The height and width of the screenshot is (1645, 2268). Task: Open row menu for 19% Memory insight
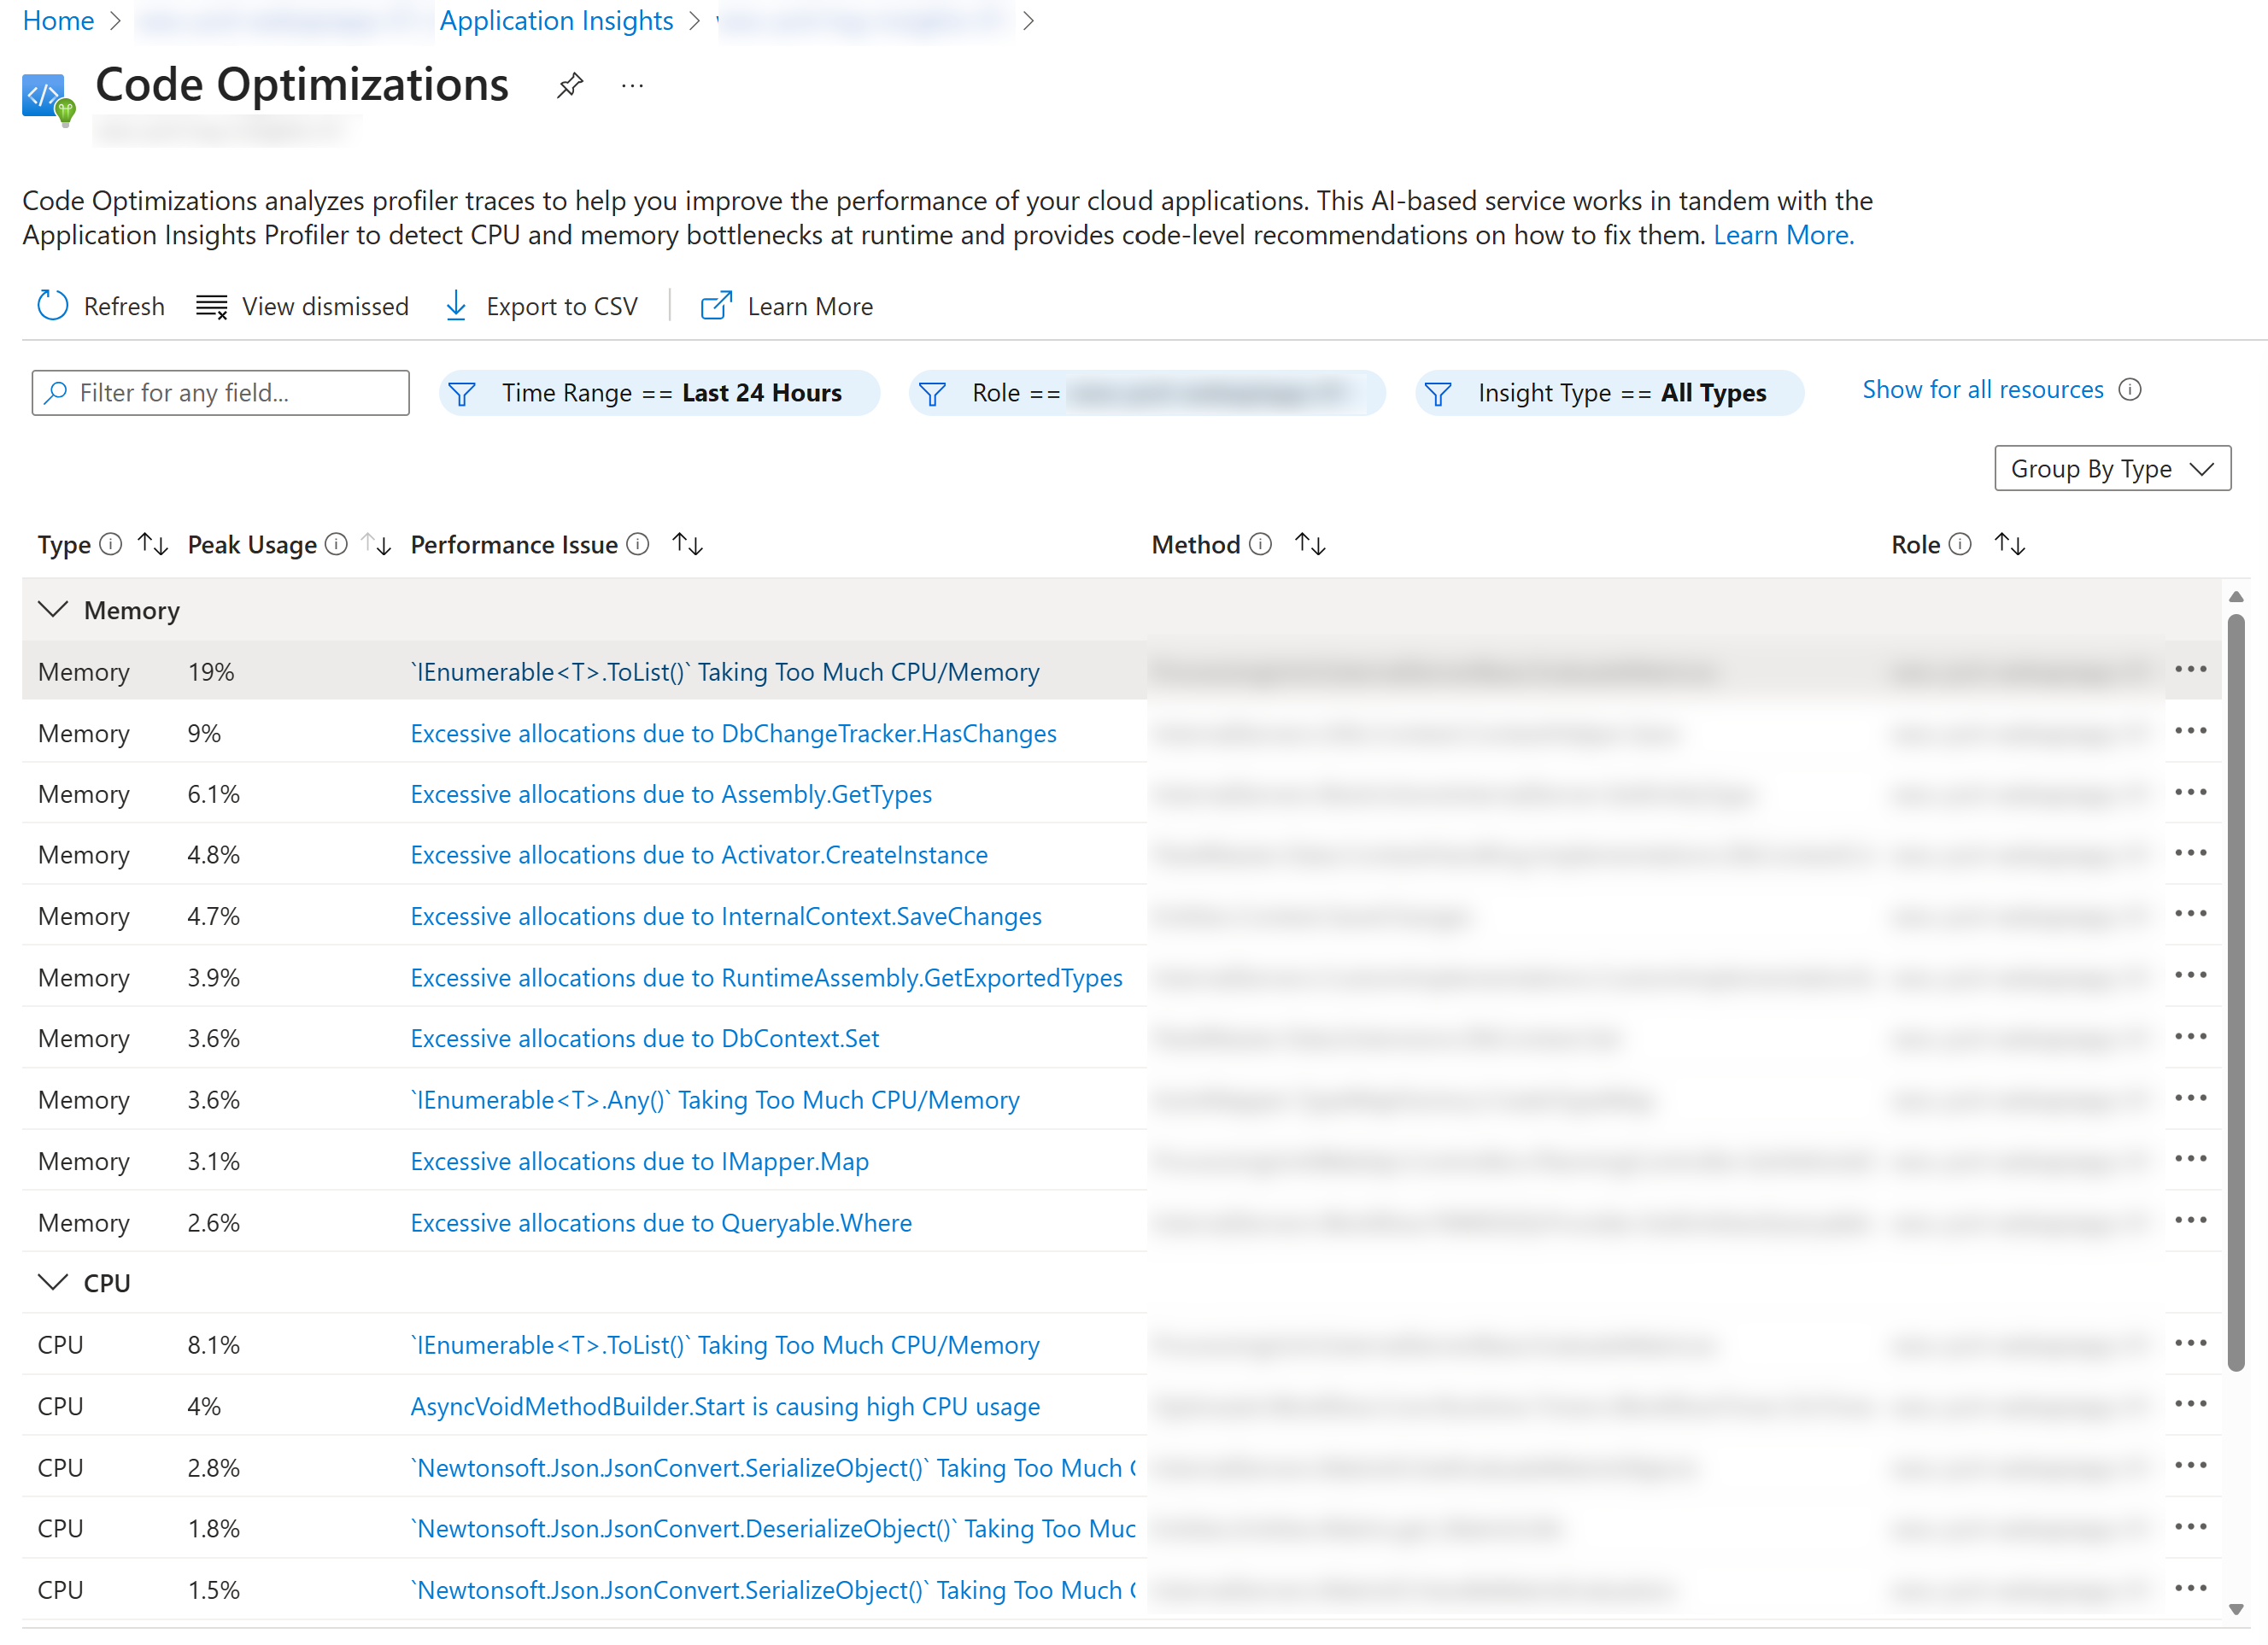tap(2190, 670)
